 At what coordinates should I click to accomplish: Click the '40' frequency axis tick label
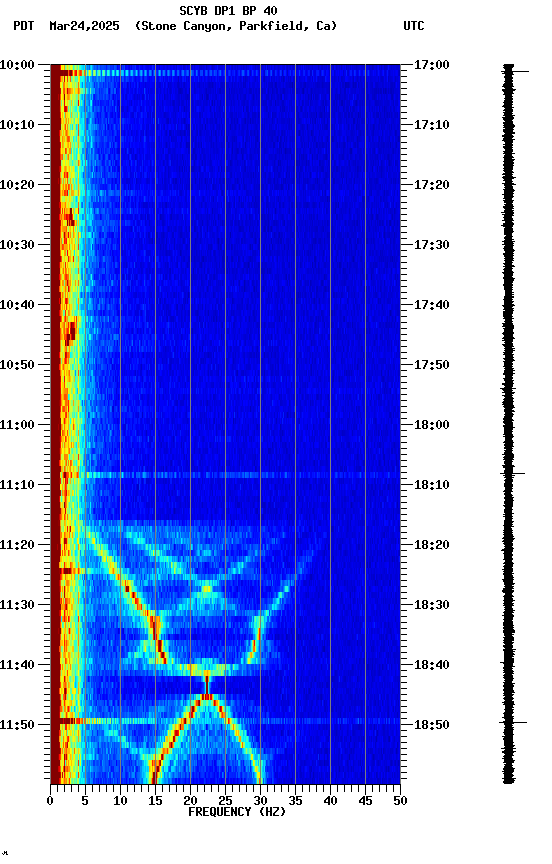(330, 801)
